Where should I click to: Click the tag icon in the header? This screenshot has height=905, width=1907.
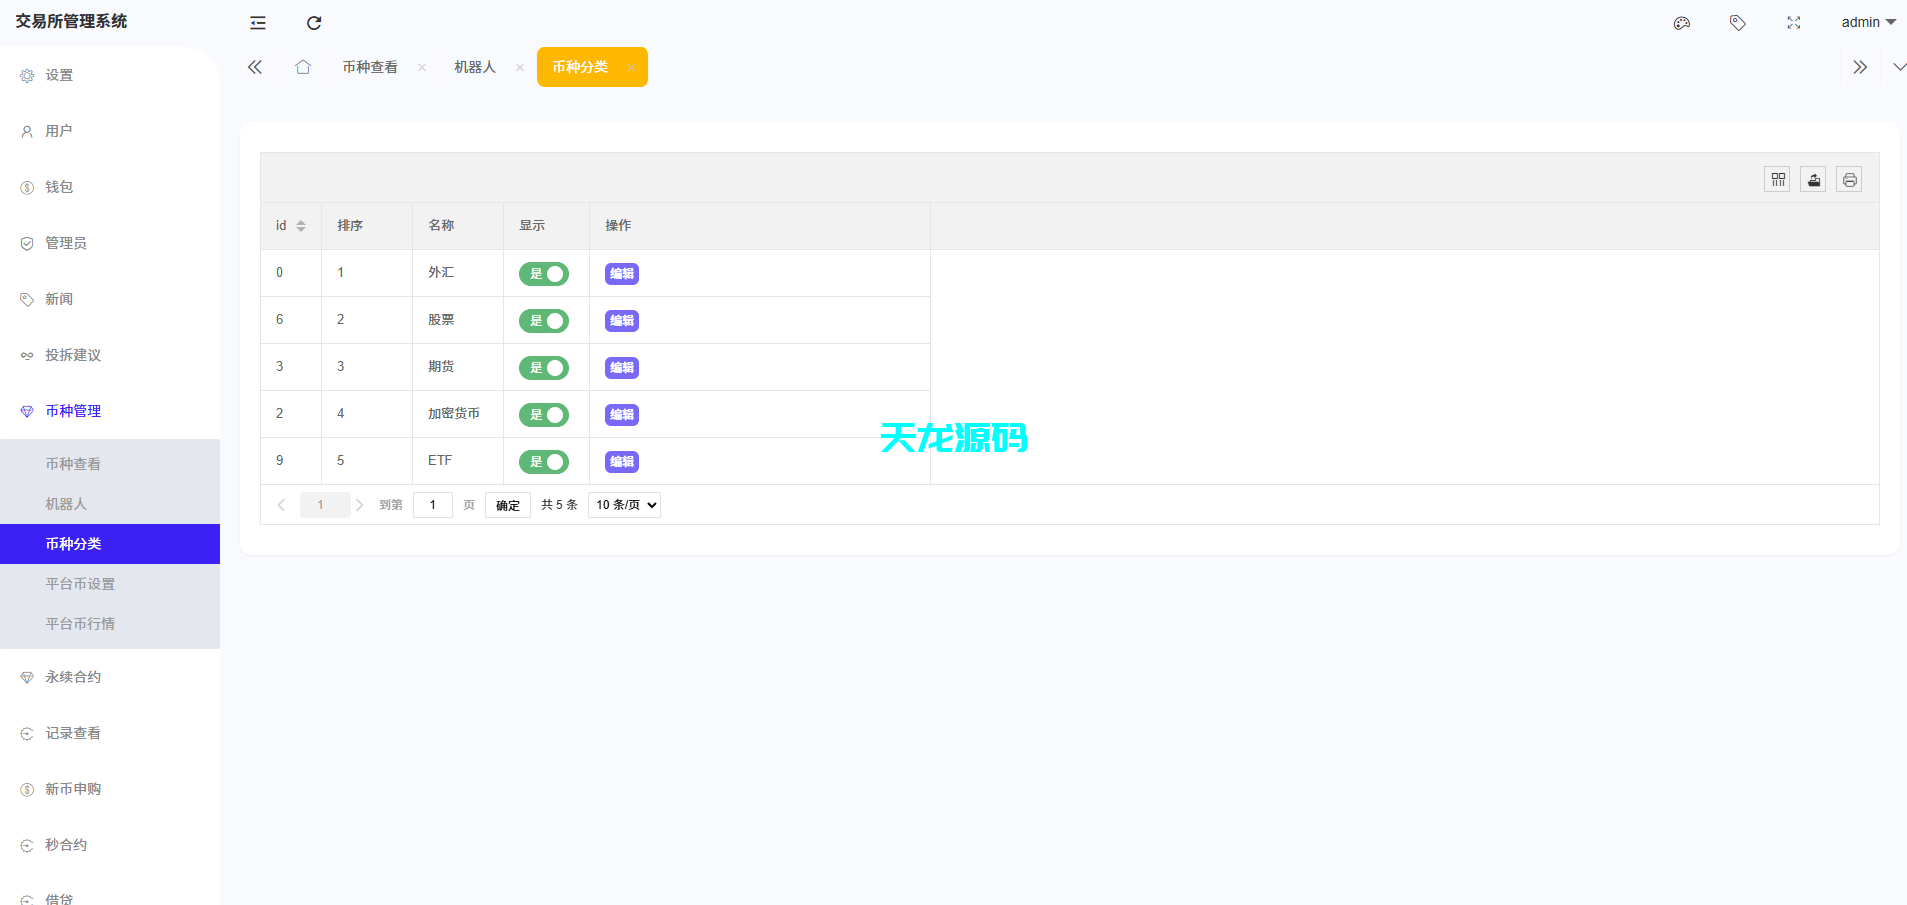pos(1737,22)
